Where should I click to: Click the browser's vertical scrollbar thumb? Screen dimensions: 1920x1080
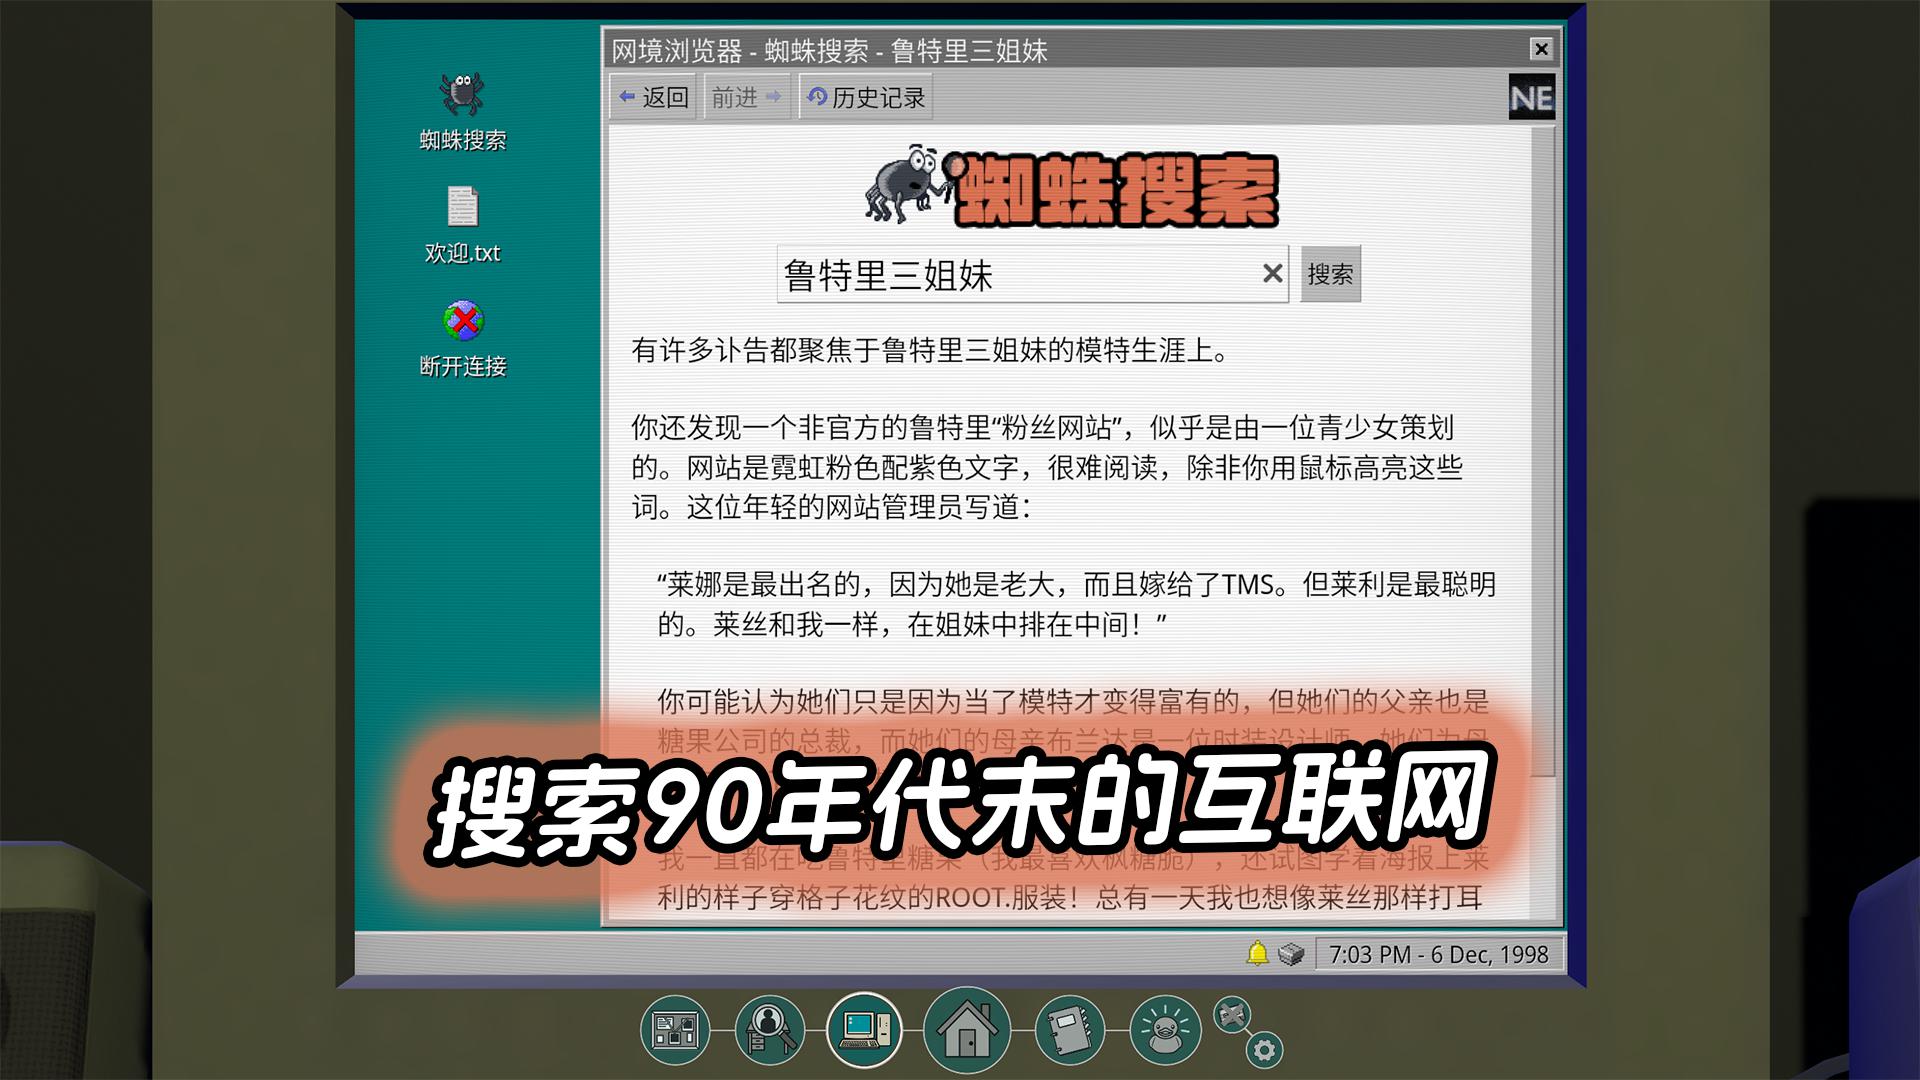click(1545, 450)
